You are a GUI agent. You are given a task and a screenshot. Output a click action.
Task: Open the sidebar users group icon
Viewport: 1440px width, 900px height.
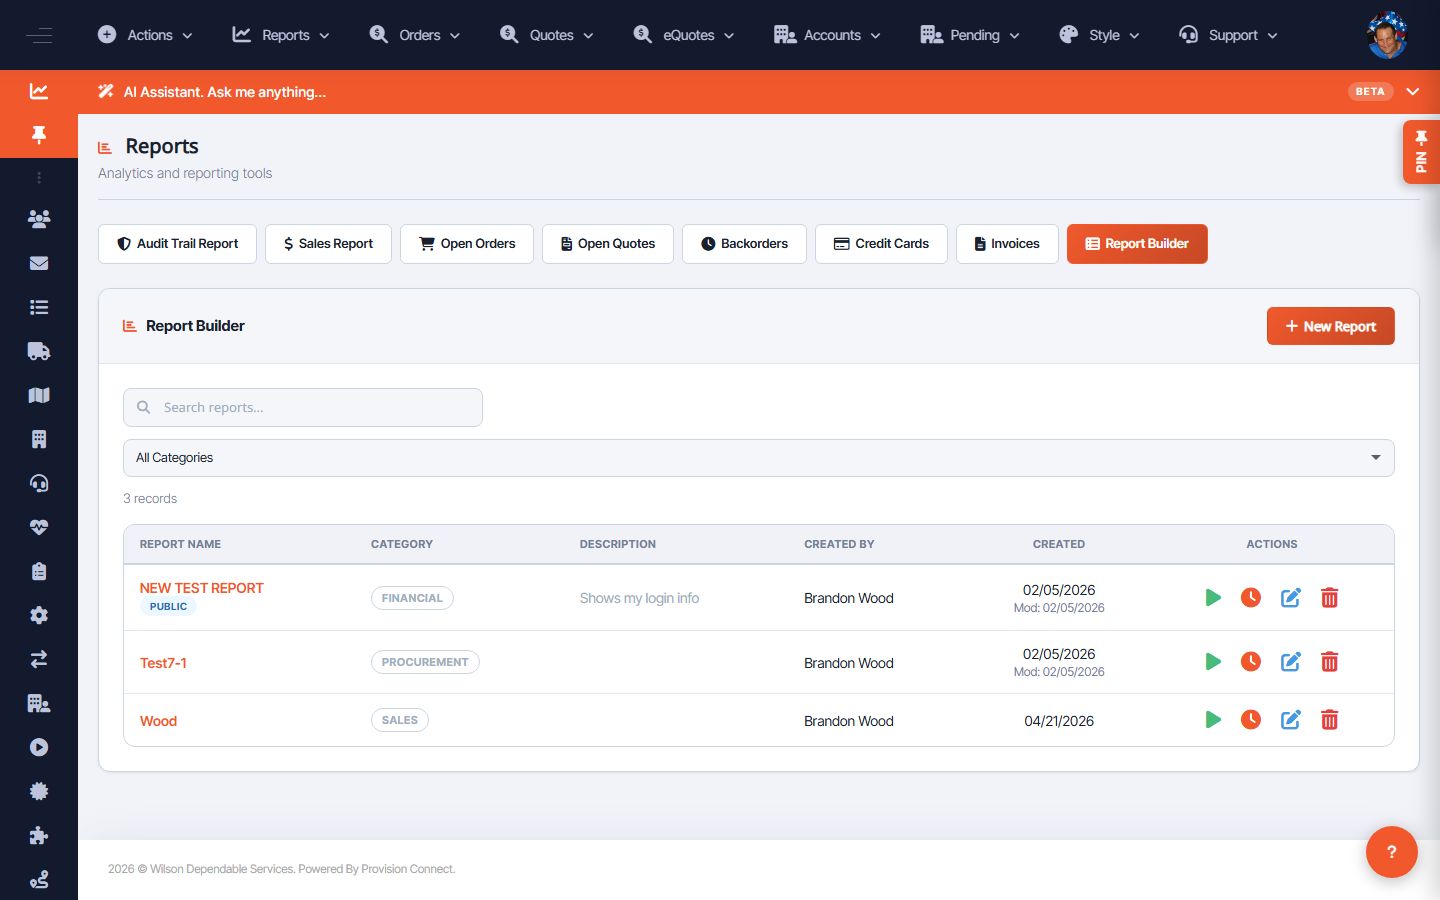coord(39,219)
